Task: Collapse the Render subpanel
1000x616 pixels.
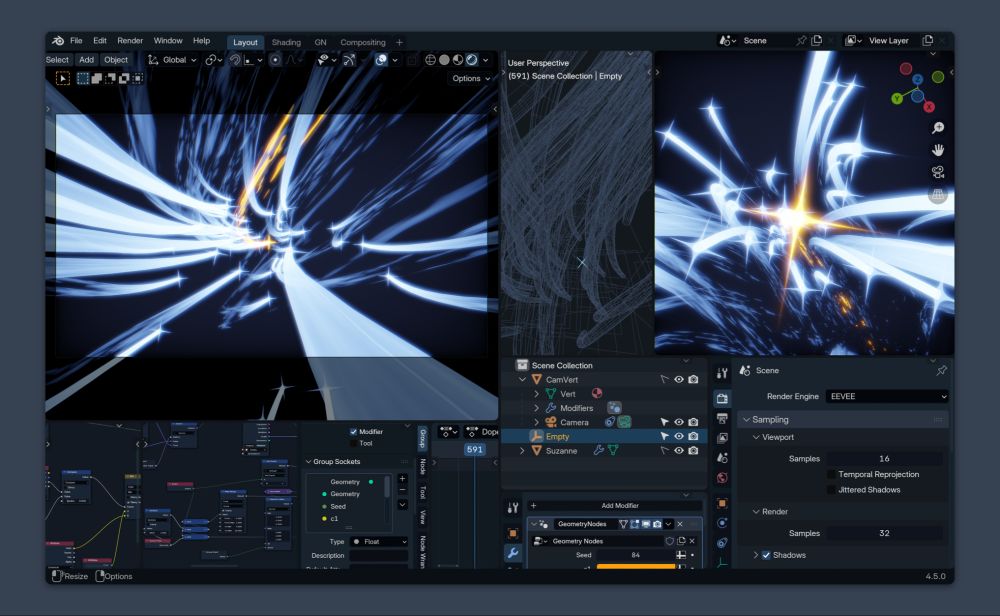Action: [756, 511]
